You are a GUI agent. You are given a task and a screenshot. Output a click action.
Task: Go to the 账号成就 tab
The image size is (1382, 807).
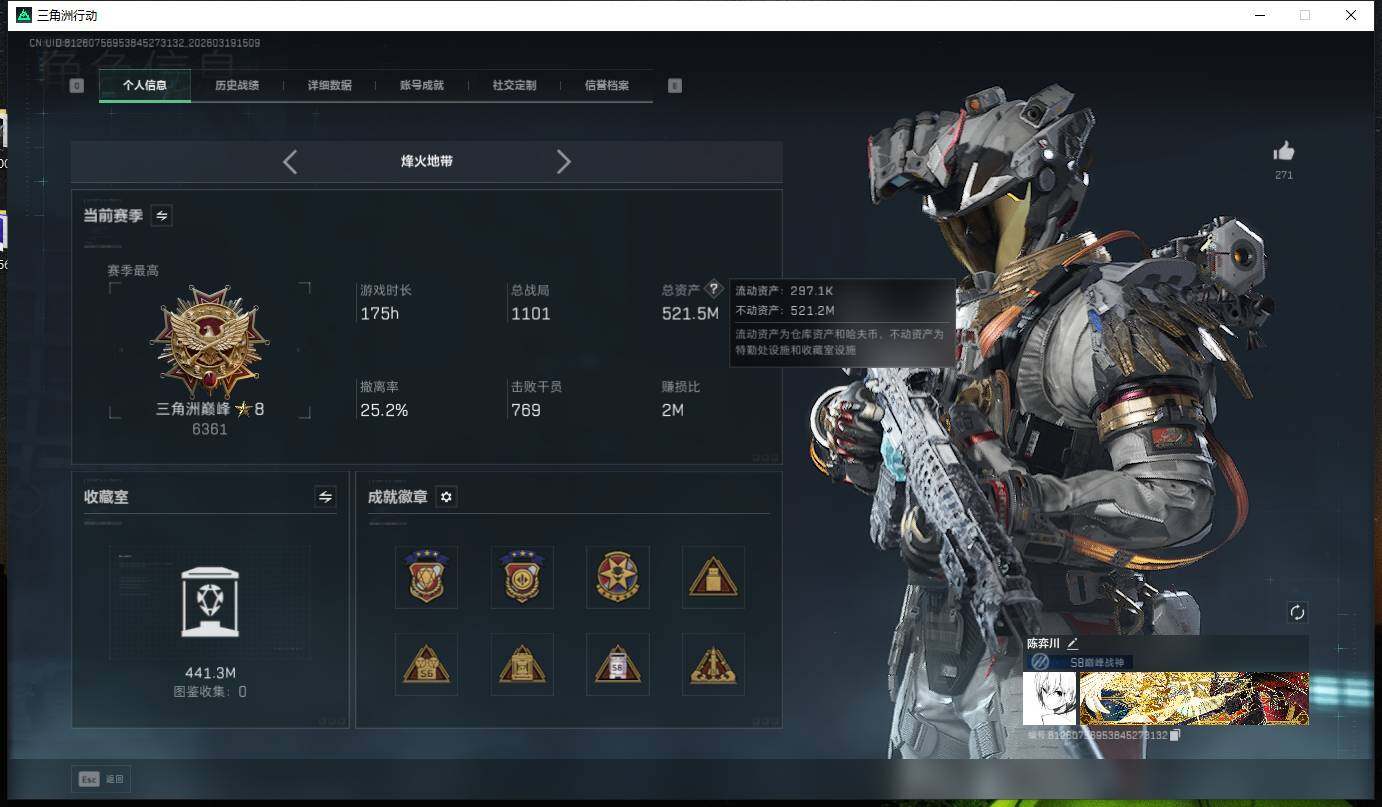(x=422, y=86)
